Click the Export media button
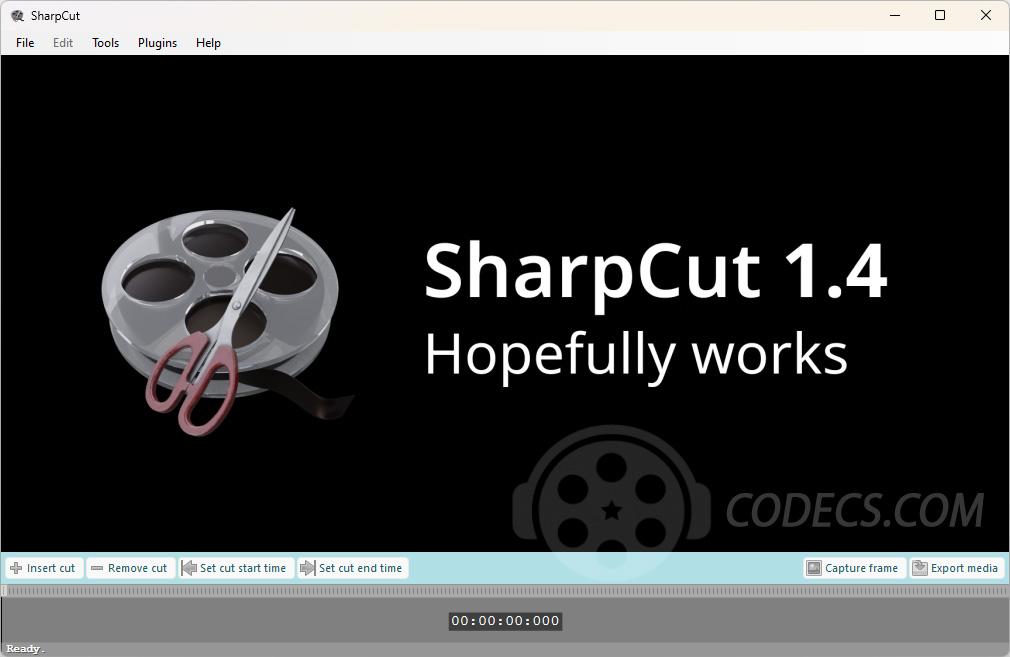This screenshot has height=657, width=1010. click(957, 568)
